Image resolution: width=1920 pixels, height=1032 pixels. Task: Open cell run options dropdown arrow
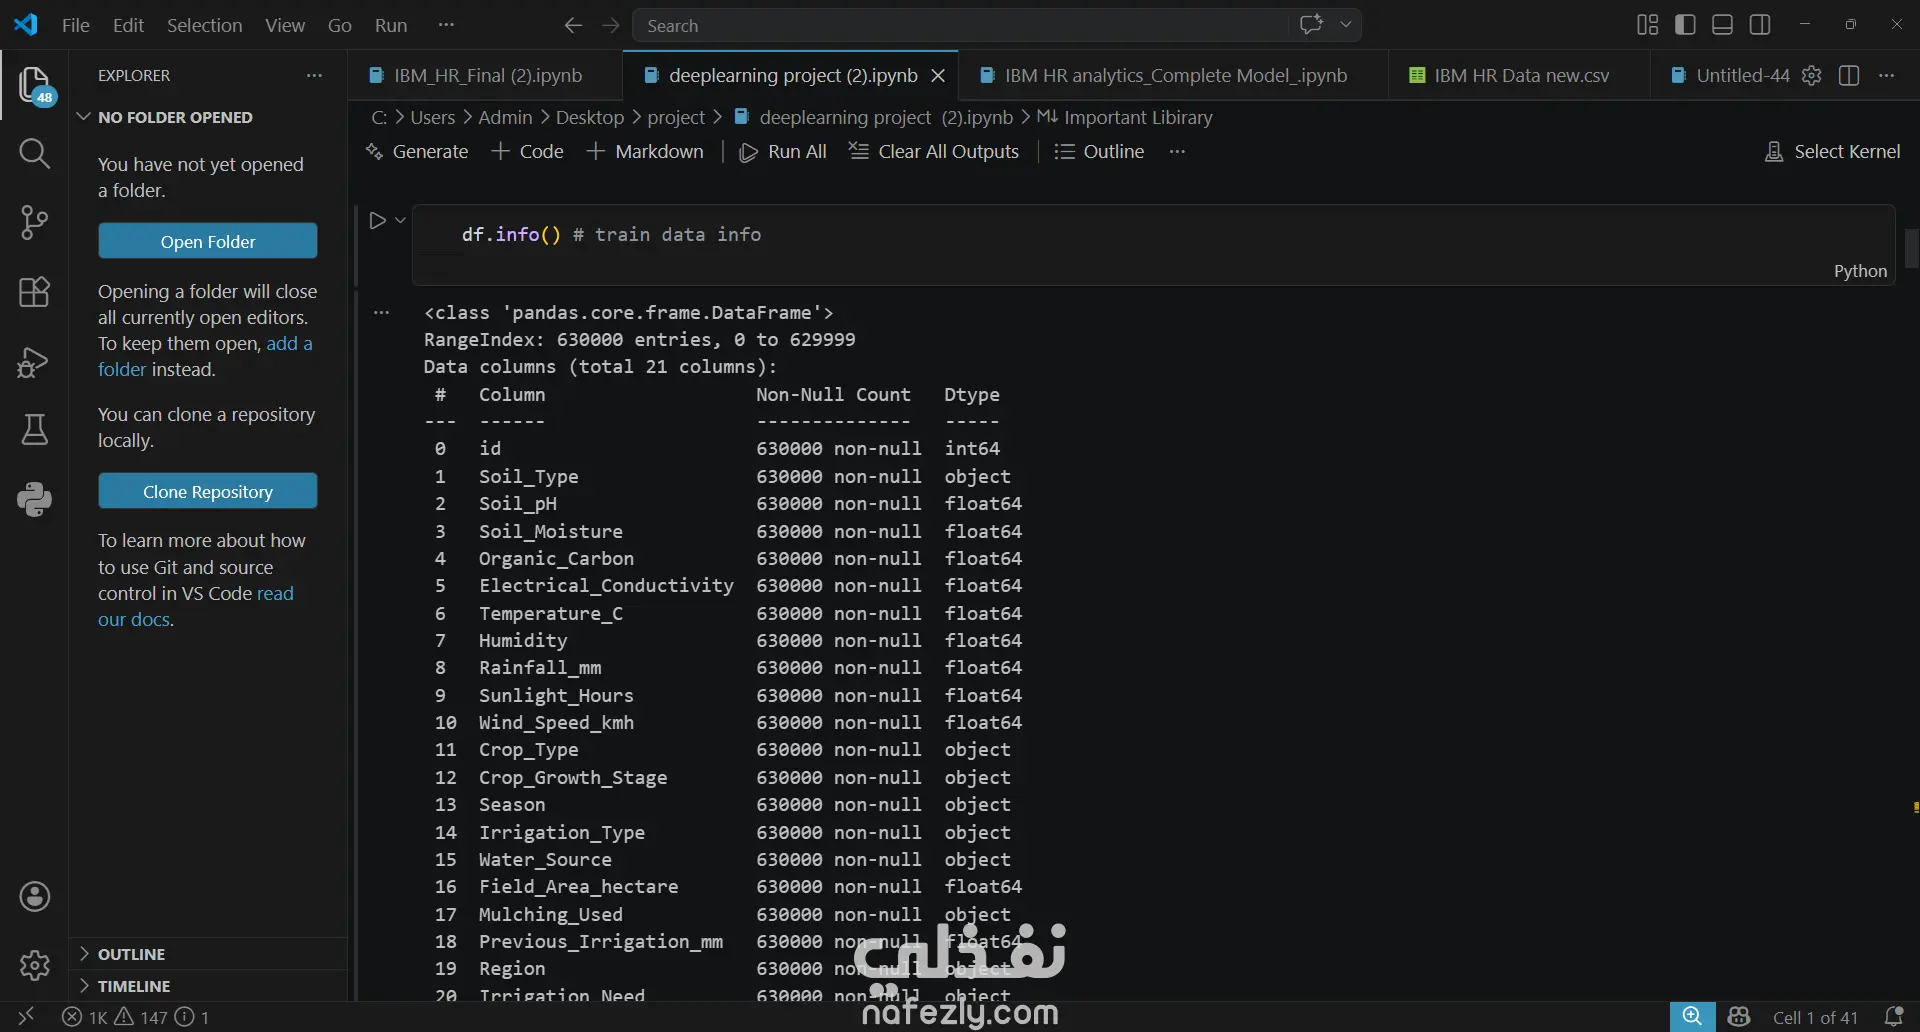coord(400,220)
